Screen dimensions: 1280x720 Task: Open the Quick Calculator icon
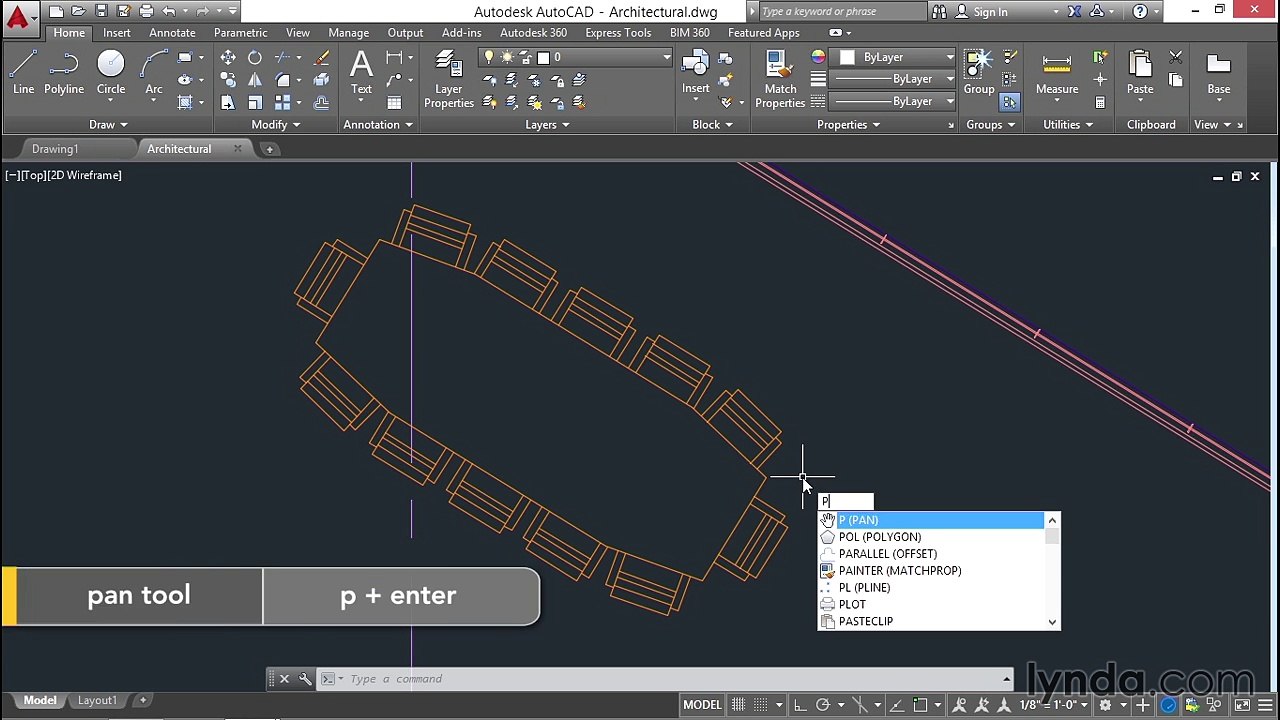(1100, 102)
